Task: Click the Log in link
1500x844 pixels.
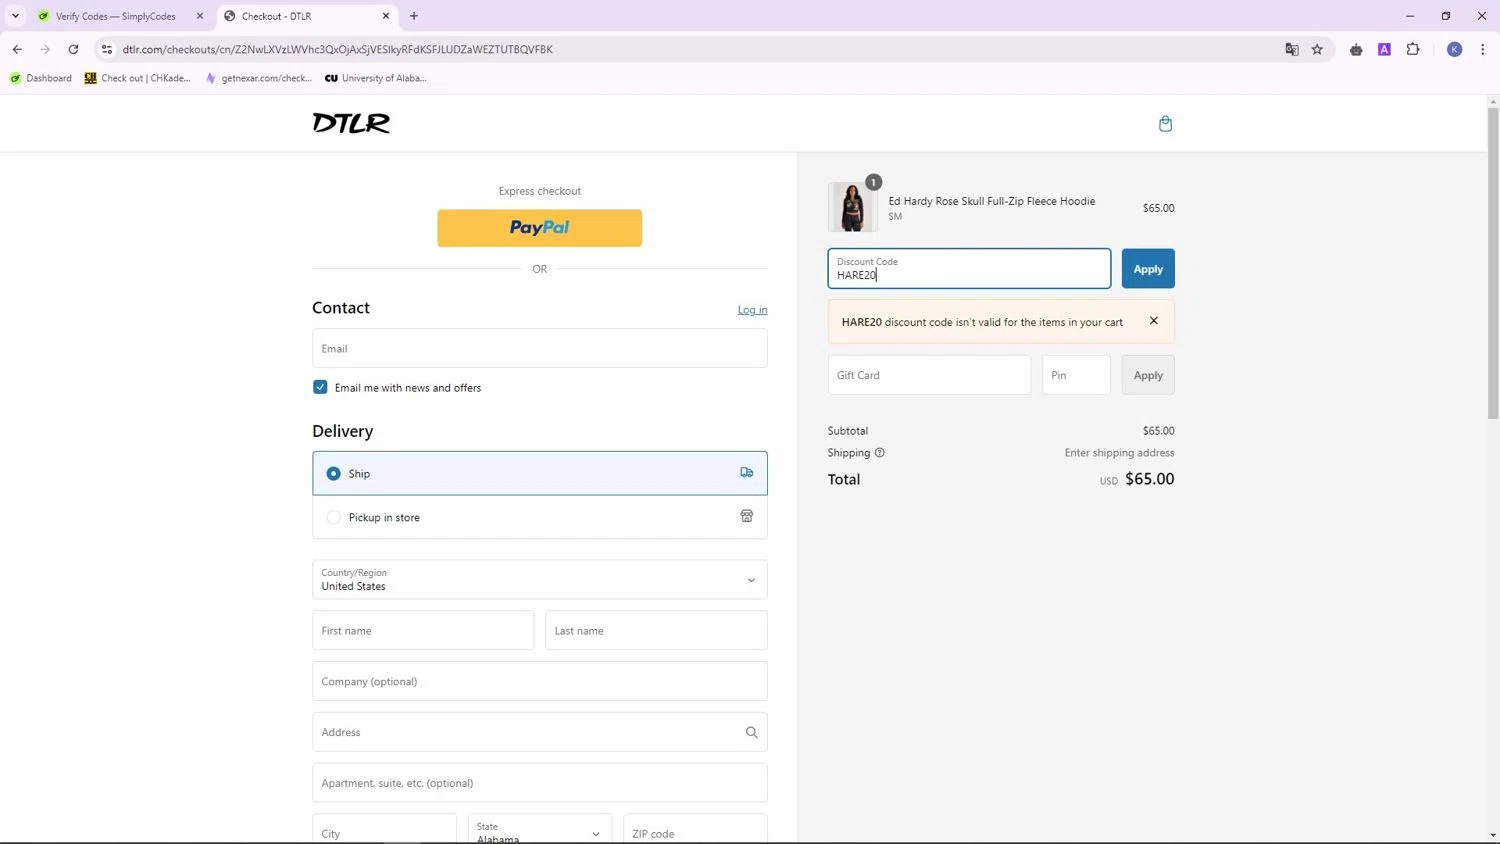Action: (x=752, y=310)
